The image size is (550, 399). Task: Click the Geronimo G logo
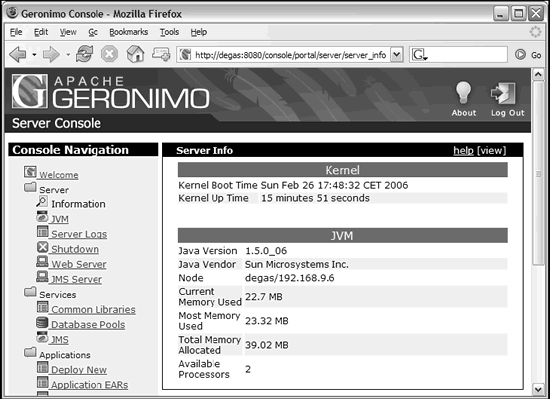tap(29, 91)
